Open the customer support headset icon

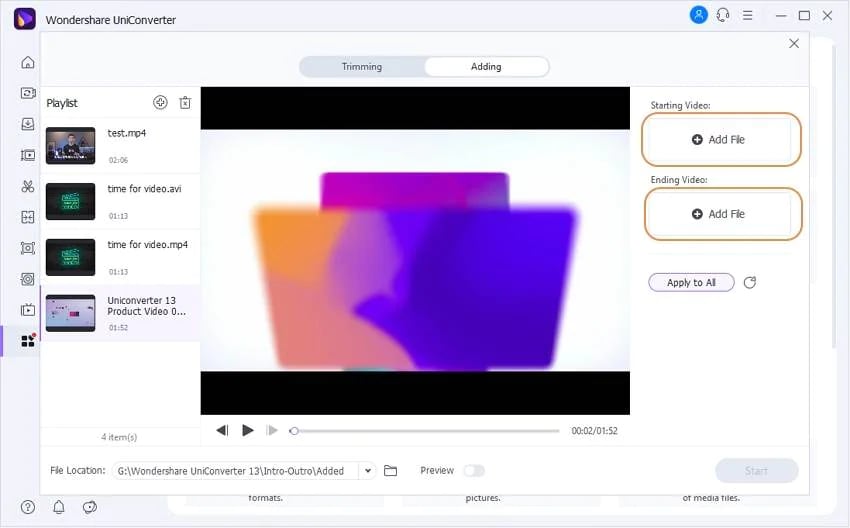click(x=723, y=15)
